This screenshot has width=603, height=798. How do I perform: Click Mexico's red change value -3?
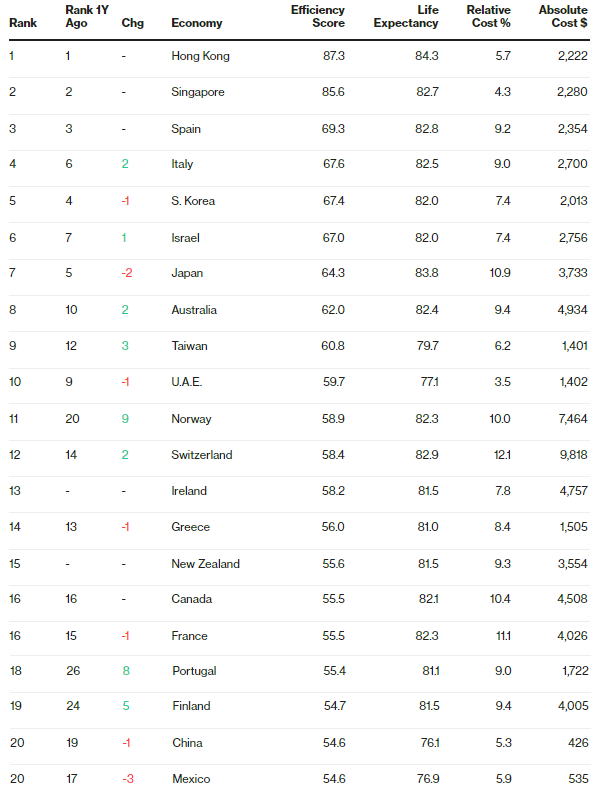tap(127, 779)
